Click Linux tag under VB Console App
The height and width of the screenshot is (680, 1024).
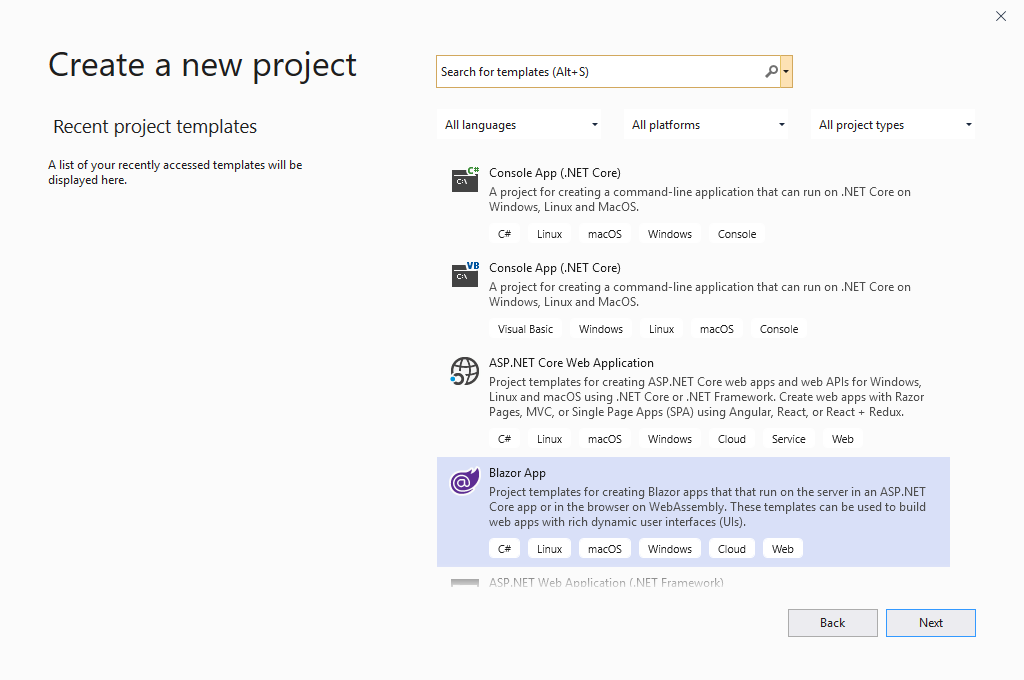662,329
